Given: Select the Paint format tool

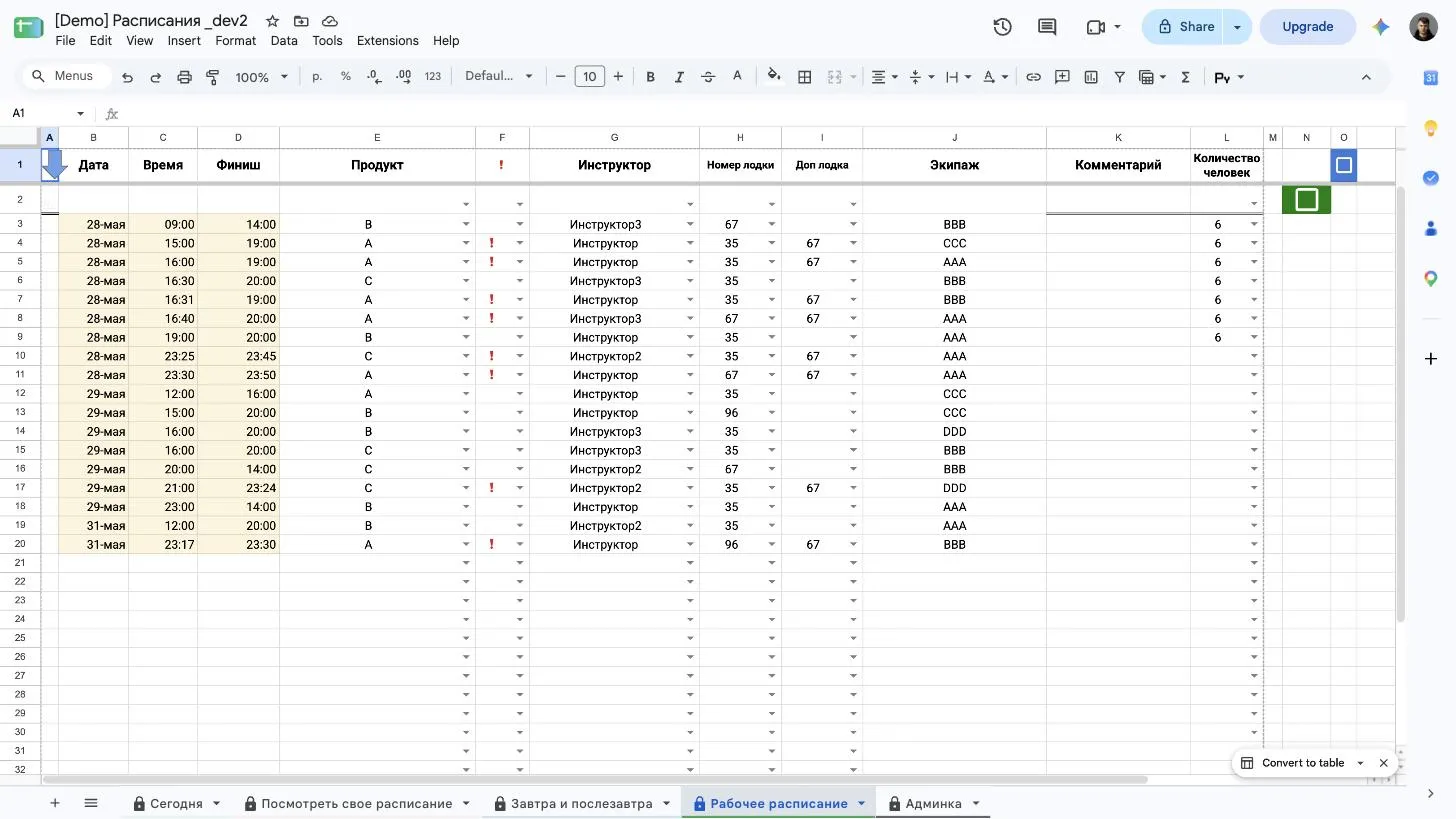Looking at the screenshot, I should 212,77.
